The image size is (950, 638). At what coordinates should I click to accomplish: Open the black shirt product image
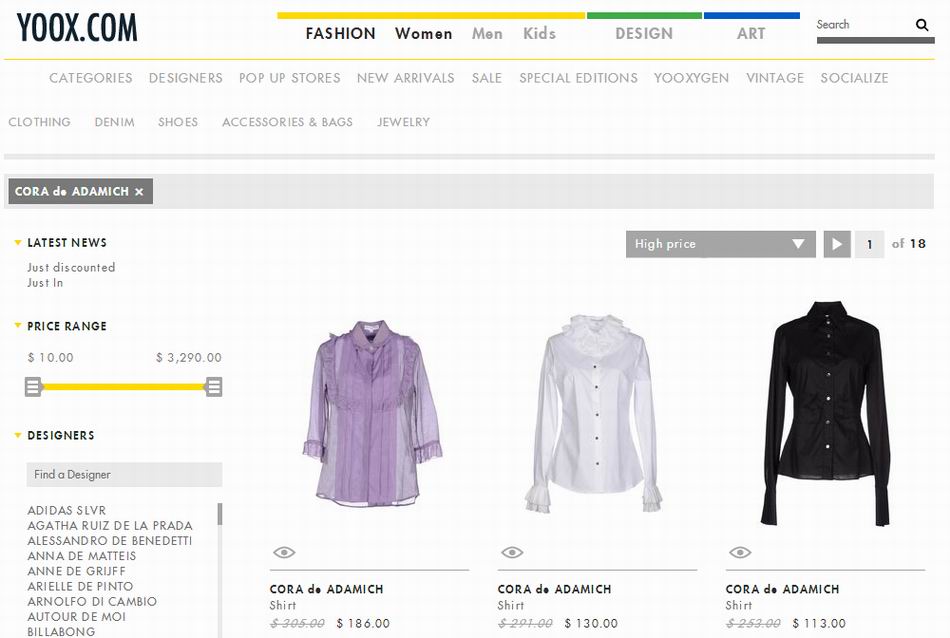click(825, 413)
